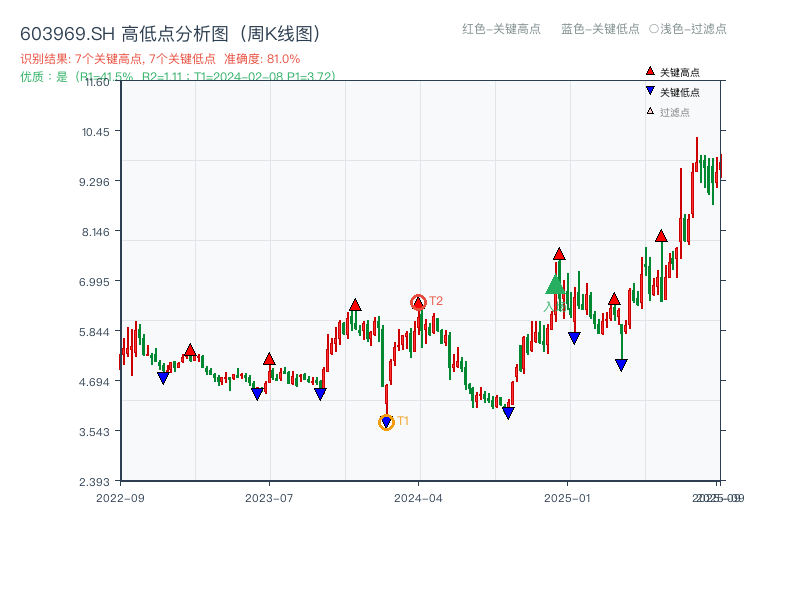
Task: Click the green 优质 quality result line
Action: [178, 77]
